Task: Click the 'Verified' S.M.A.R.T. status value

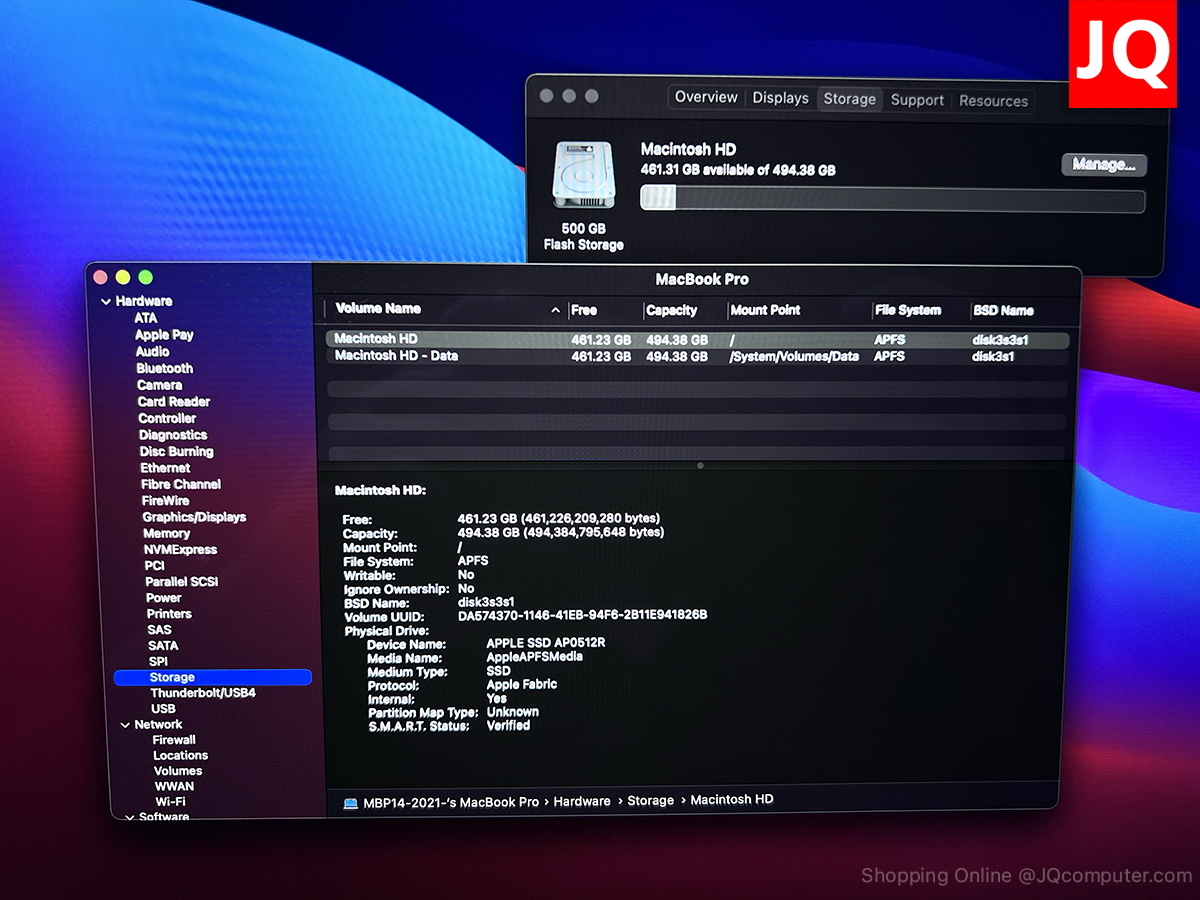Action: (508, 725)
